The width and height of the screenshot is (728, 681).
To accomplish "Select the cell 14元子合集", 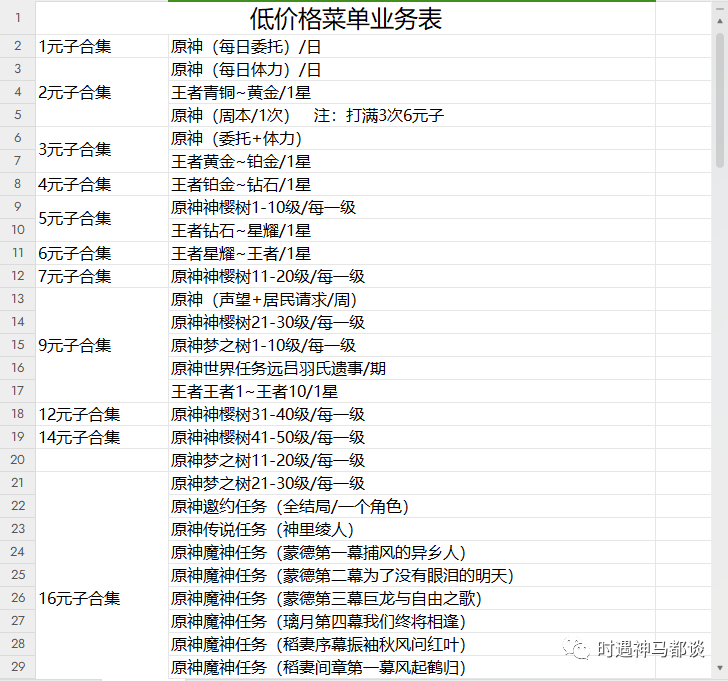I will pyautogui.click(x=102, y=437).
